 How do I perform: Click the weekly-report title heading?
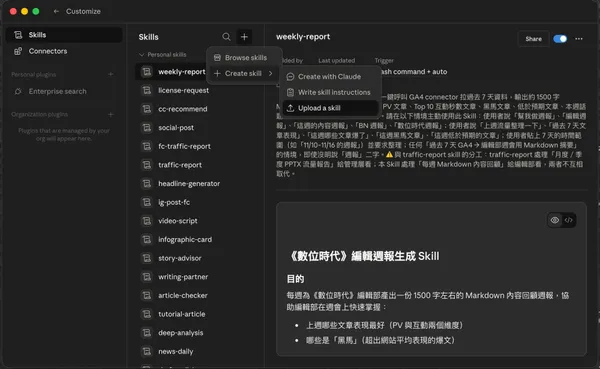pos(303,37)
